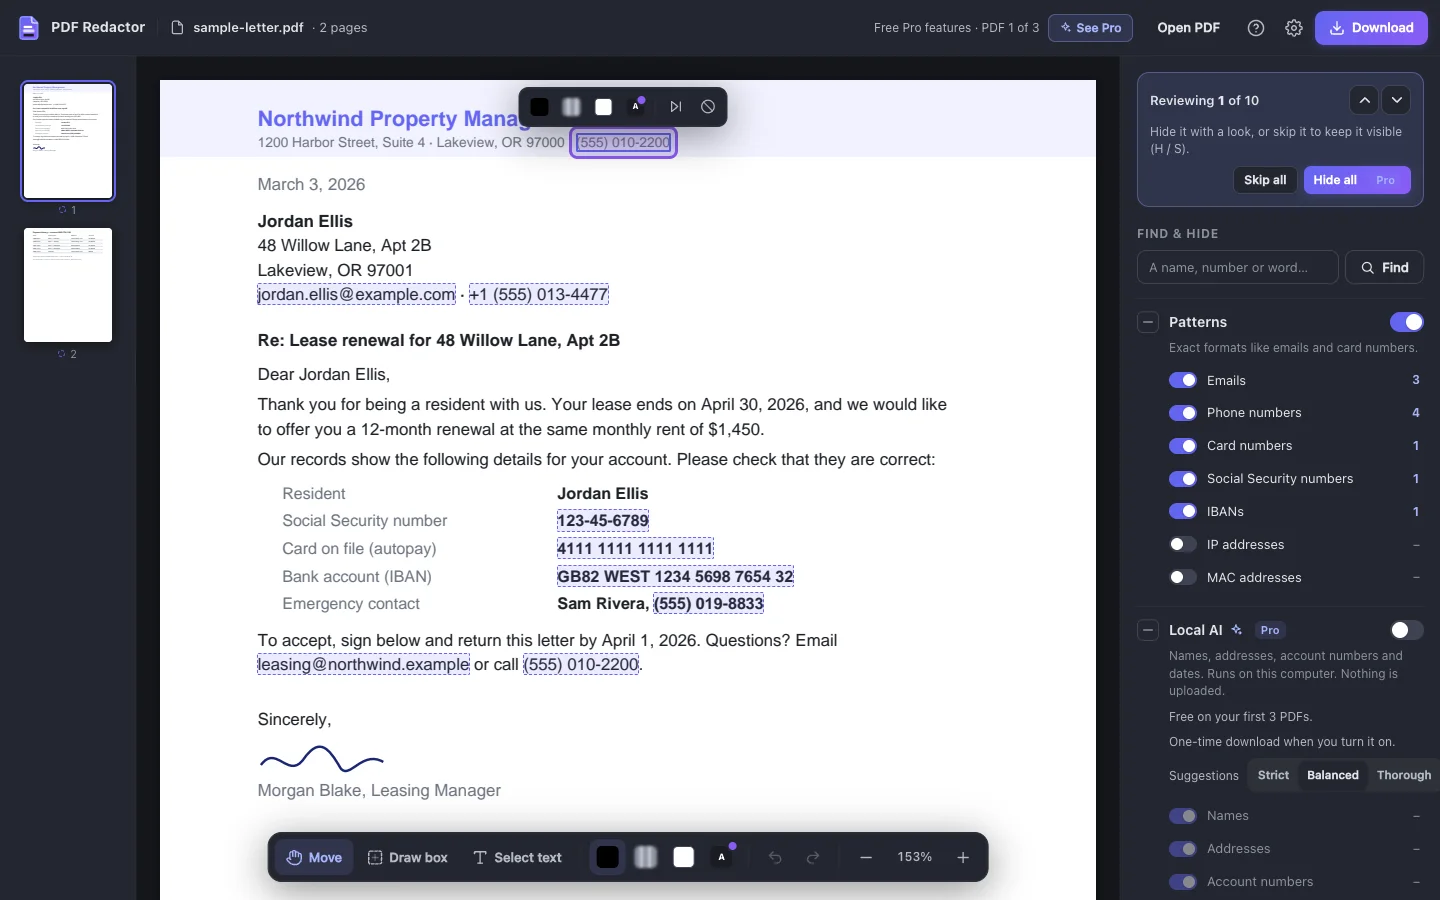Click the Skip all button
This screenshot has height=900, width=1440.
pyautogui.click(x=1265, y=180)
